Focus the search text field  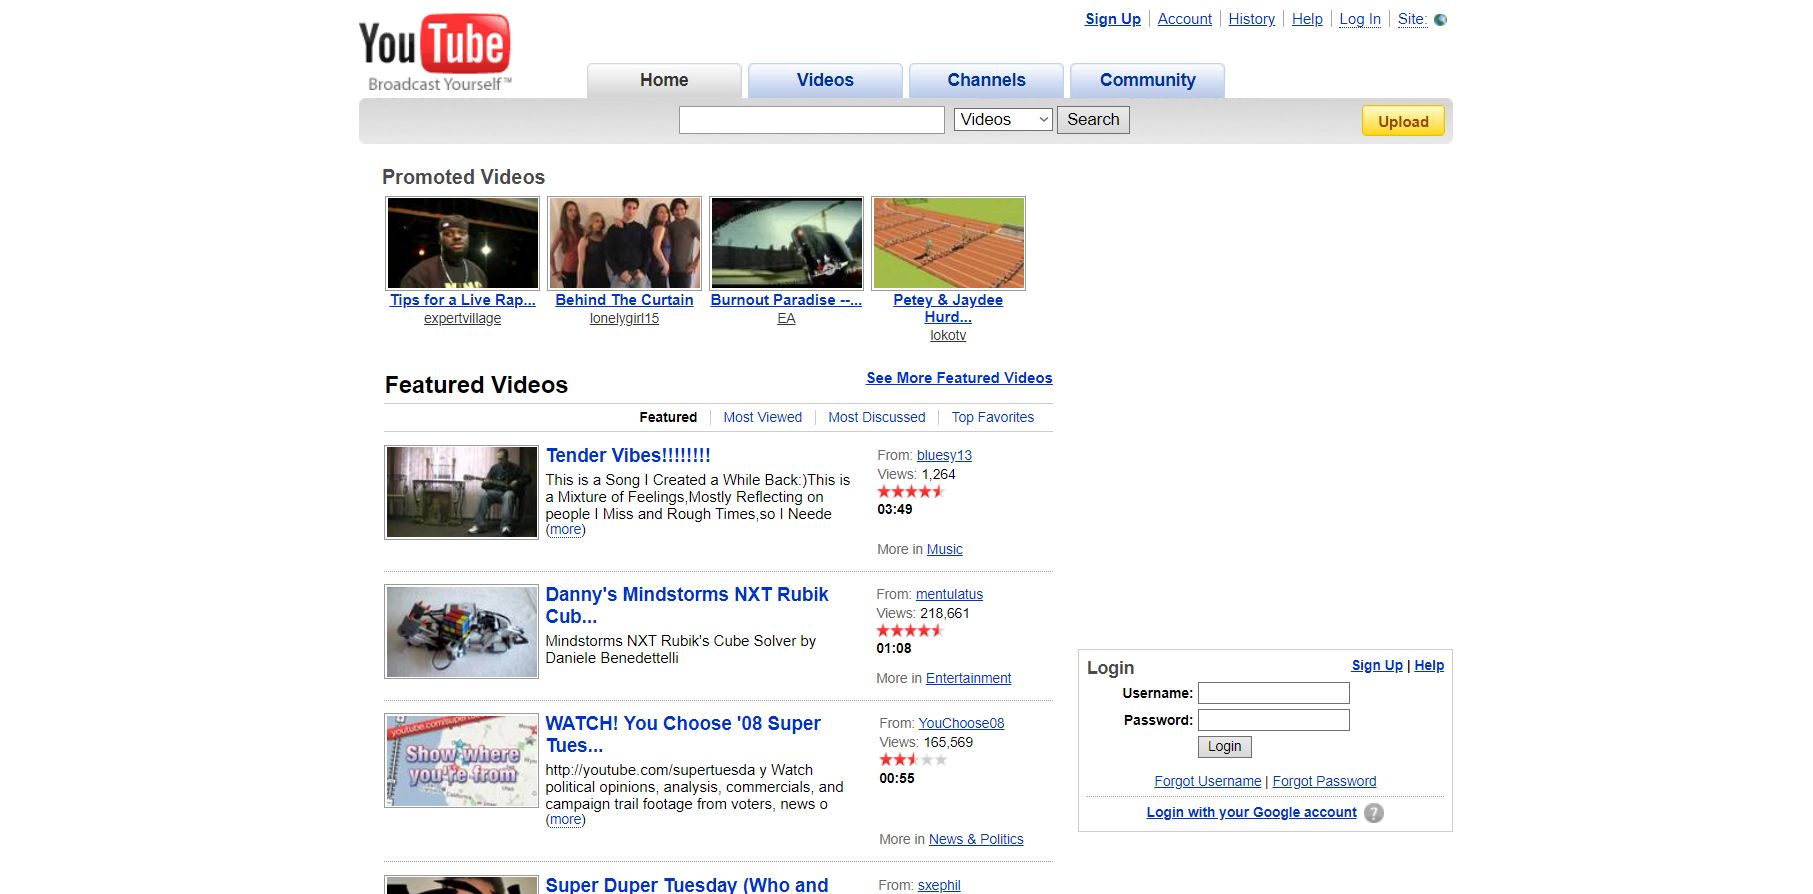point(811,120)
